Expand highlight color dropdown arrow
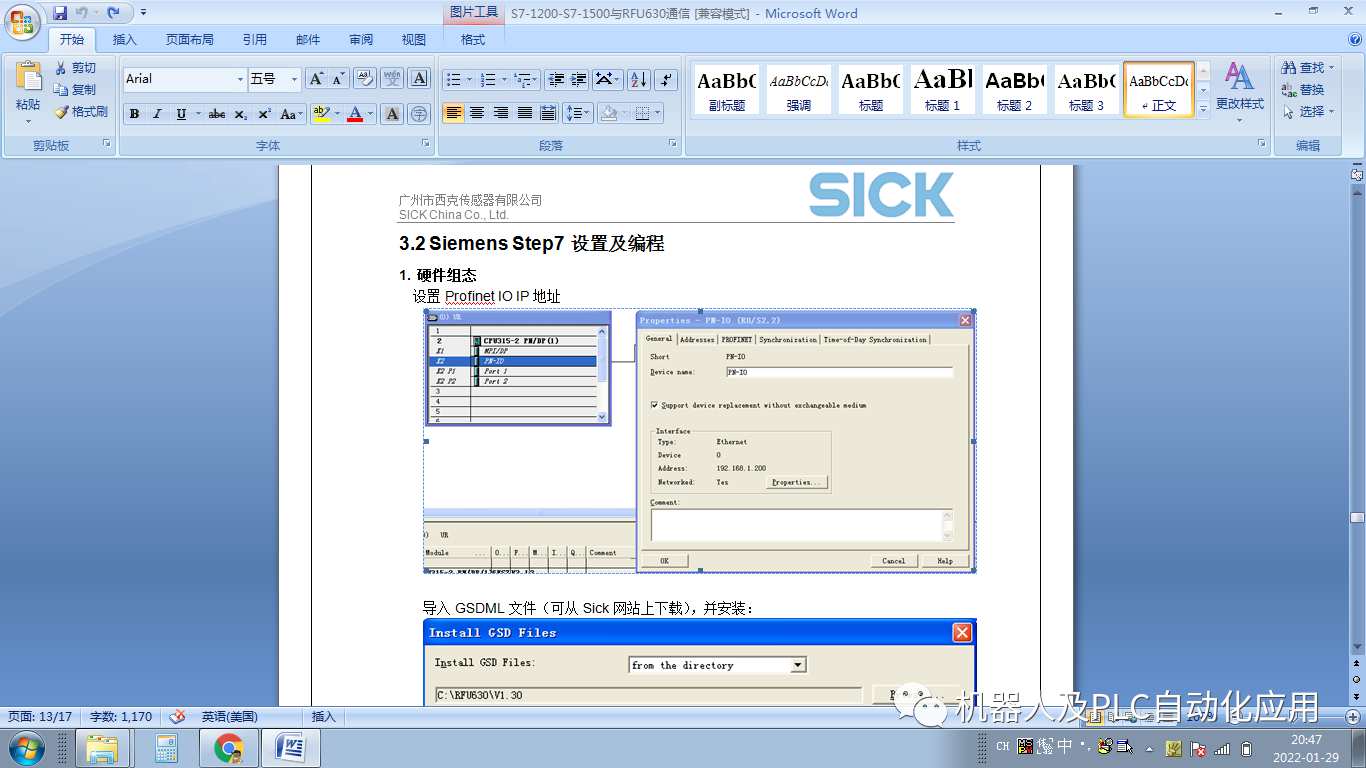Viewport: 1366px width, 768px height. tap(338, 114)
